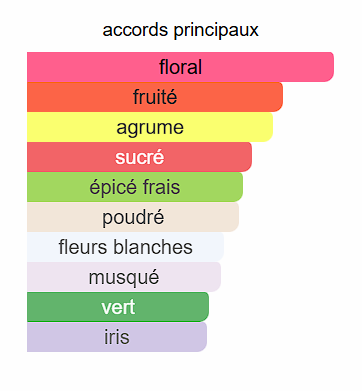Choose the yellow agrume accord bar
Viewport: 362px width, 391px height.
(x=150, y=127)
